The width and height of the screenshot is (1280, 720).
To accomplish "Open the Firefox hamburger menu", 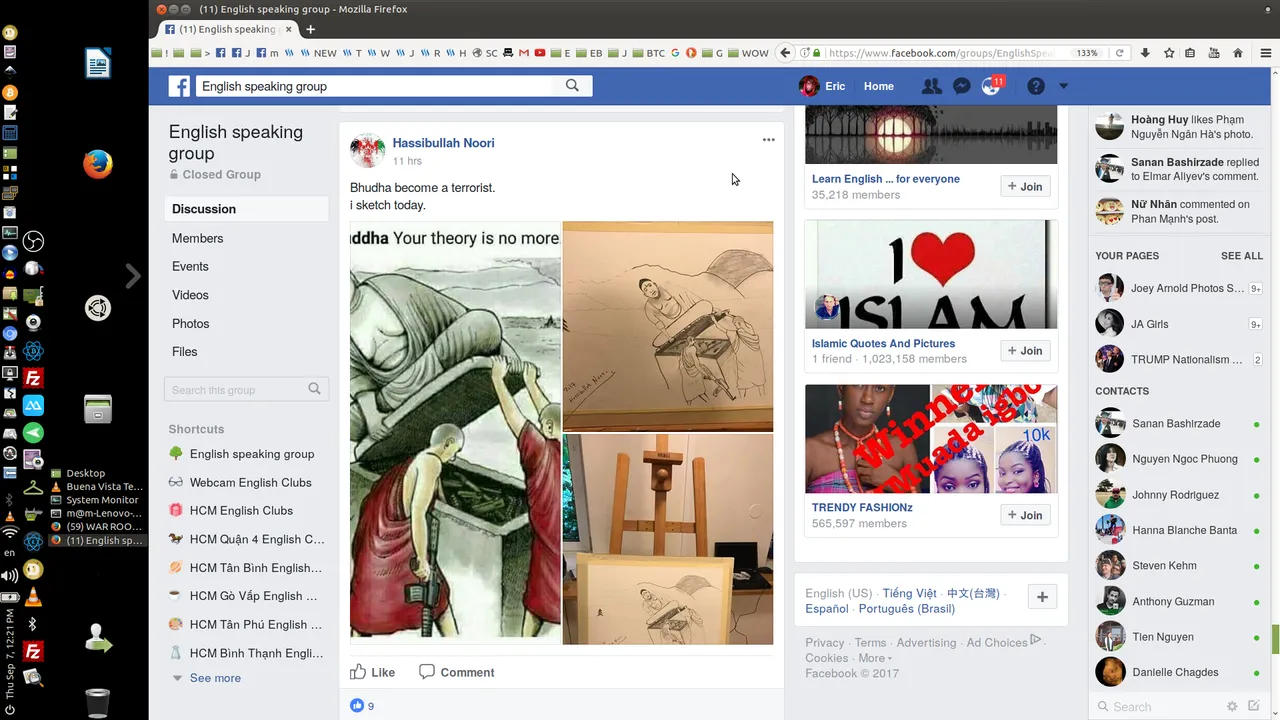I will pos(1266,53).
